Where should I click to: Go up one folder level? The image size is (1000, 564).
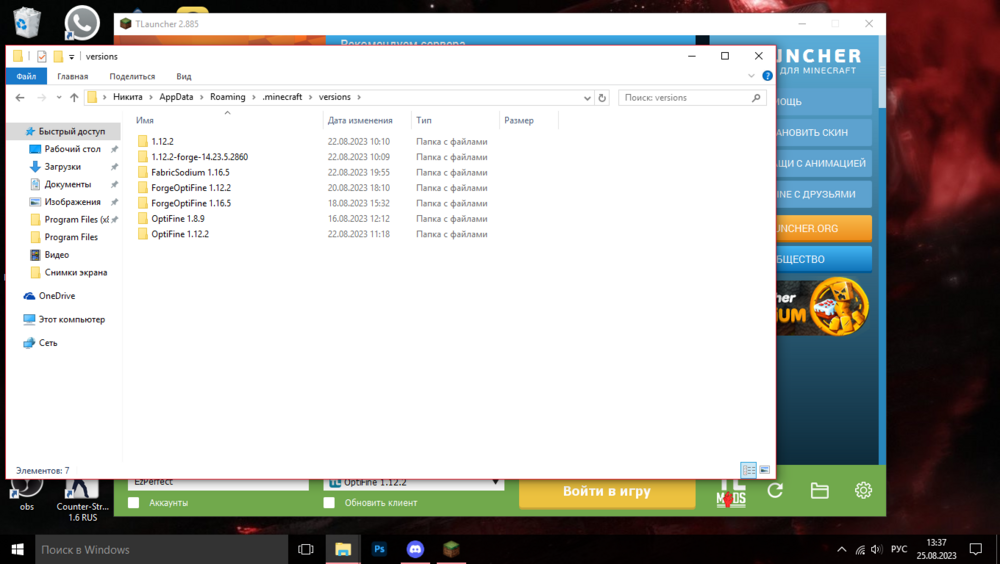click(74, 98)
